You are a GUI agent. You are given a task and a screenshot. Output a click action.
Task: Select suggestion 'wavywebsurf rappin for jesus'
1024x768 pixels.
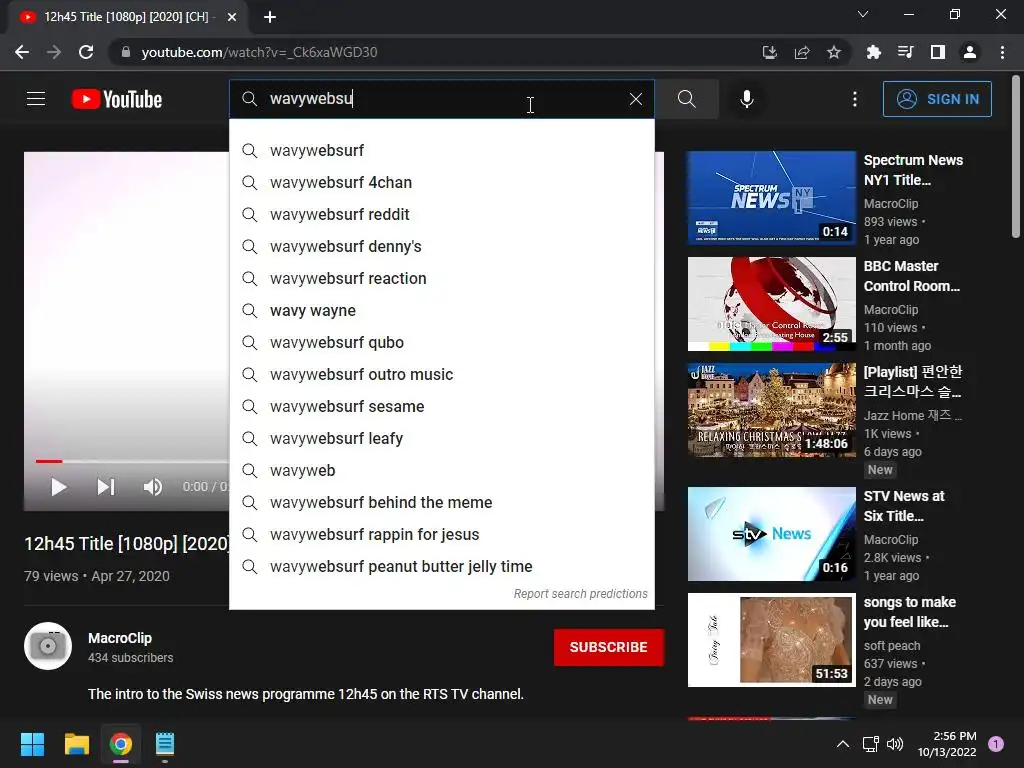pyautogui.click(x=441, y=535)
